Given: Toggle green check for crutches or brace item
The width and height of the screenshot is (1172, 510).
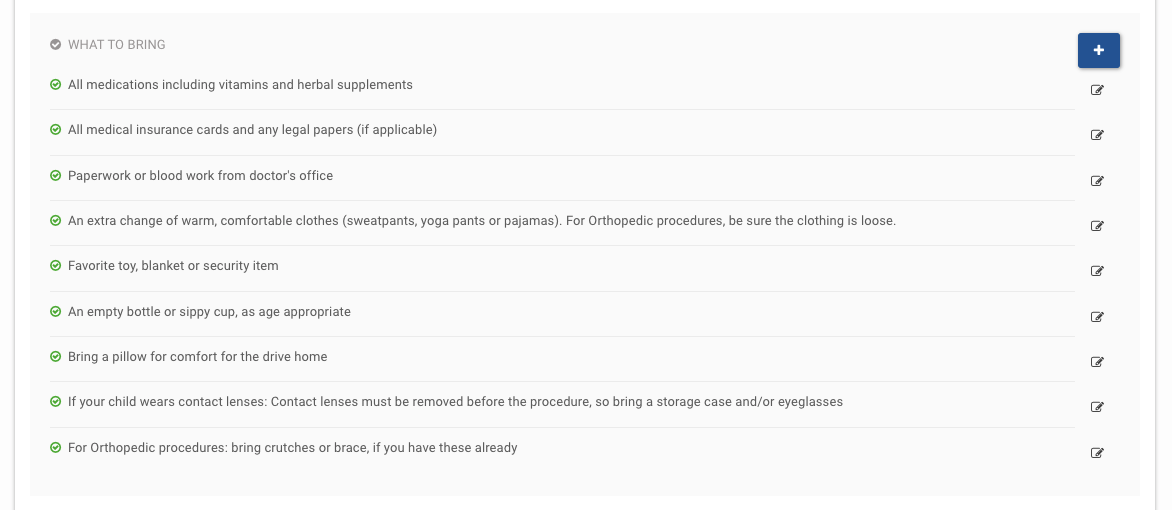Looking at the screenshot, I should click(56, 448).
